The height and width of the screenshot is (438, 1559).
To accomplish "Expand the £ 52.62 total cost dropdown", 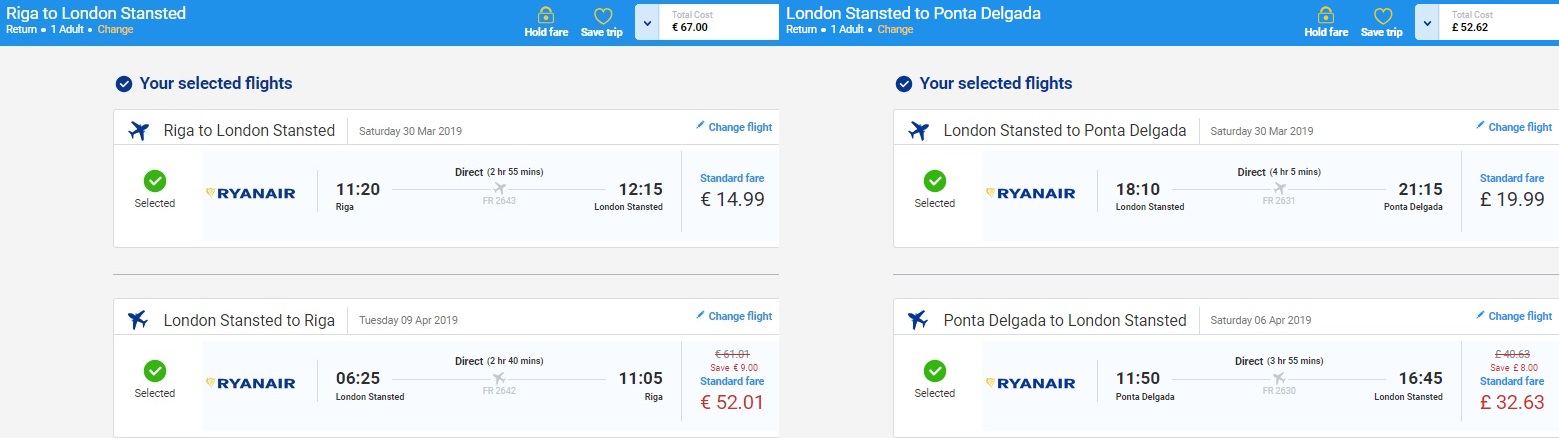I will click(1427, 22).
